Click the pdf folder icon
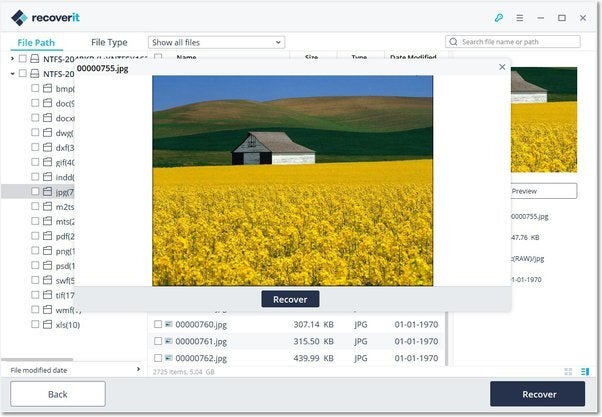Image resolution: width=602 pixels, height=417 pixels. point(48,236)
